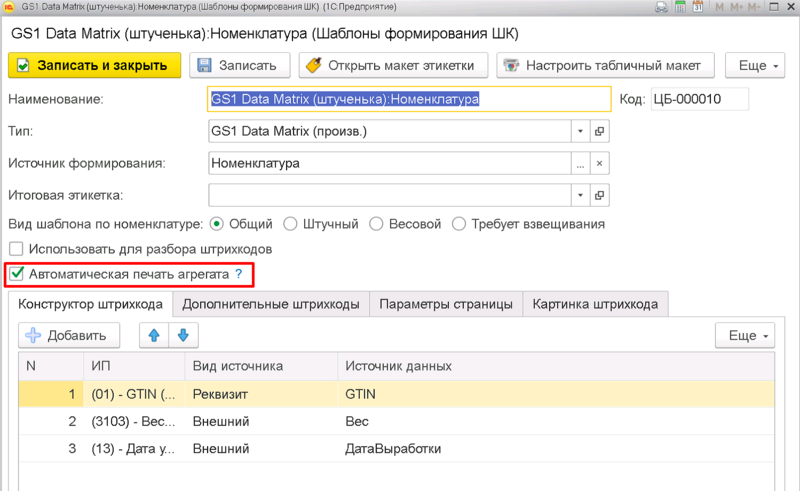
Task: Expand the top Еще menu
Action: coord(755,65)
